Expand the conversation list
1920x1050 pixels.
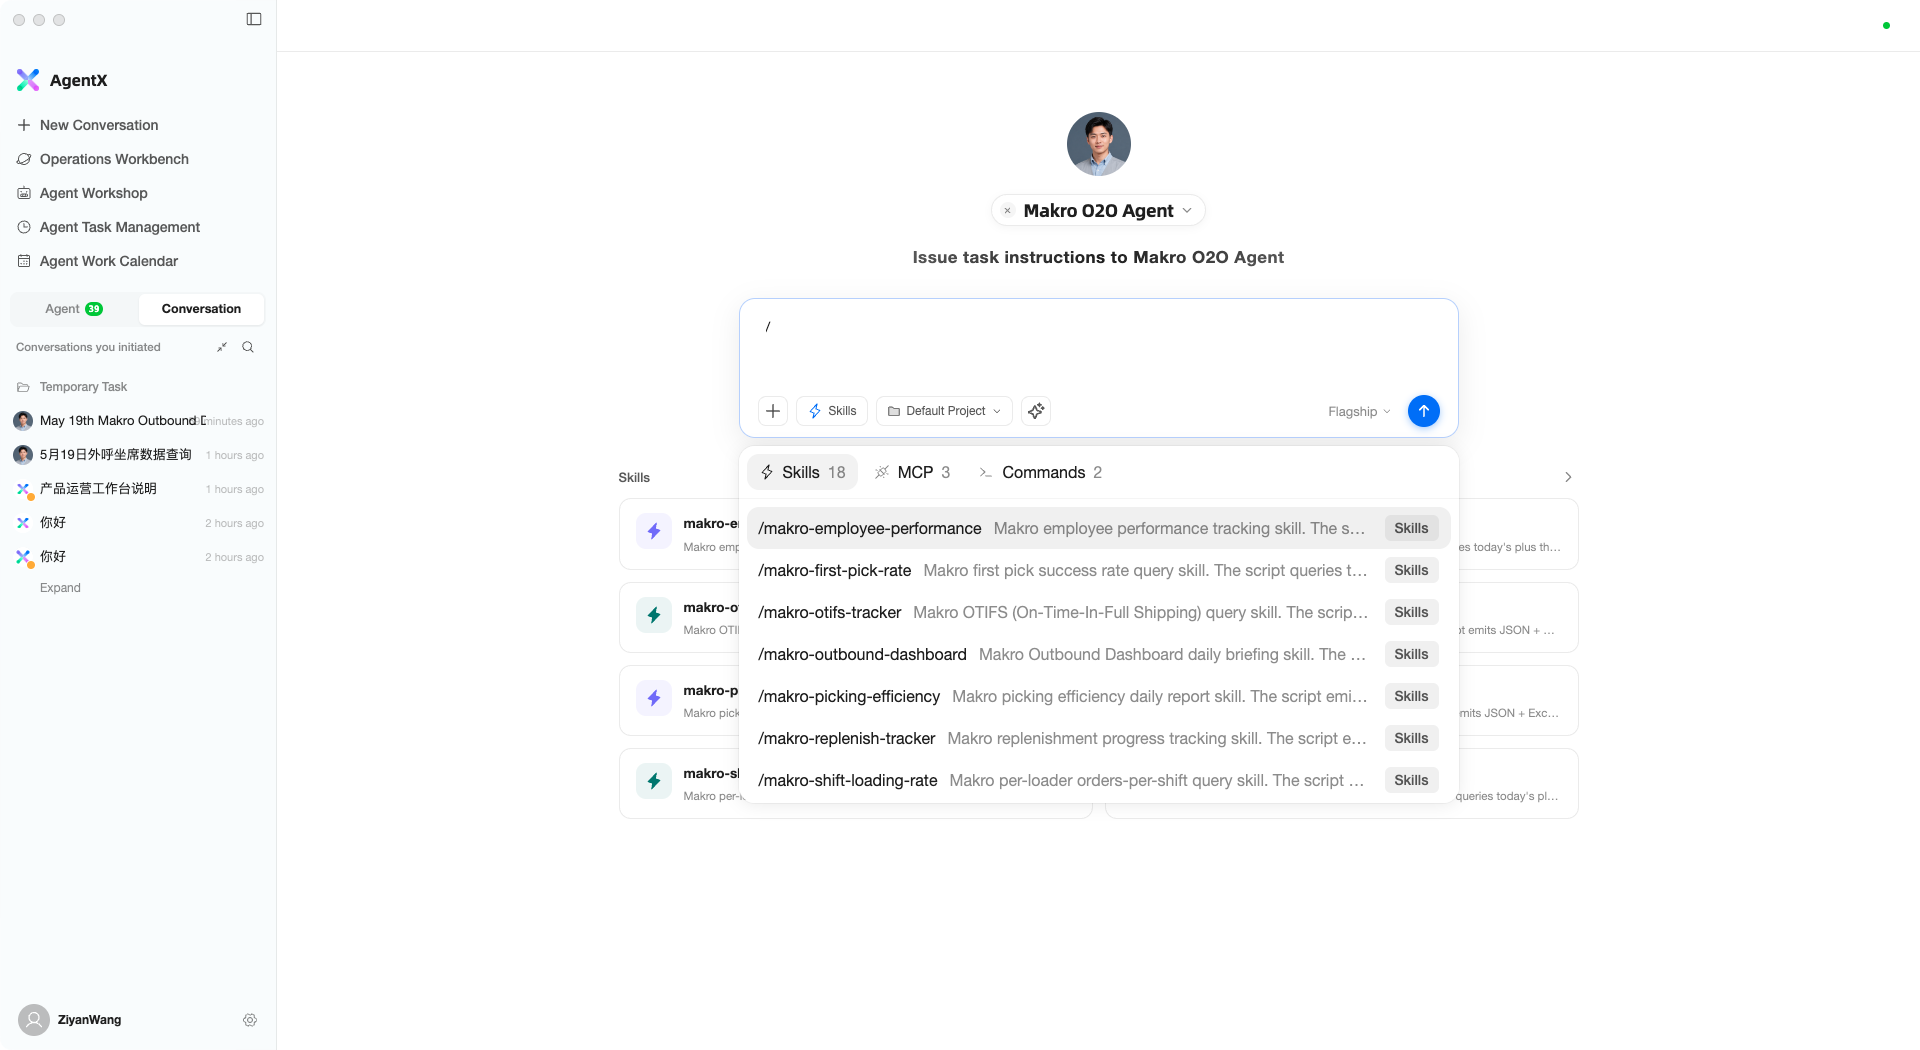pyautogui.click(x=60, y=588)
